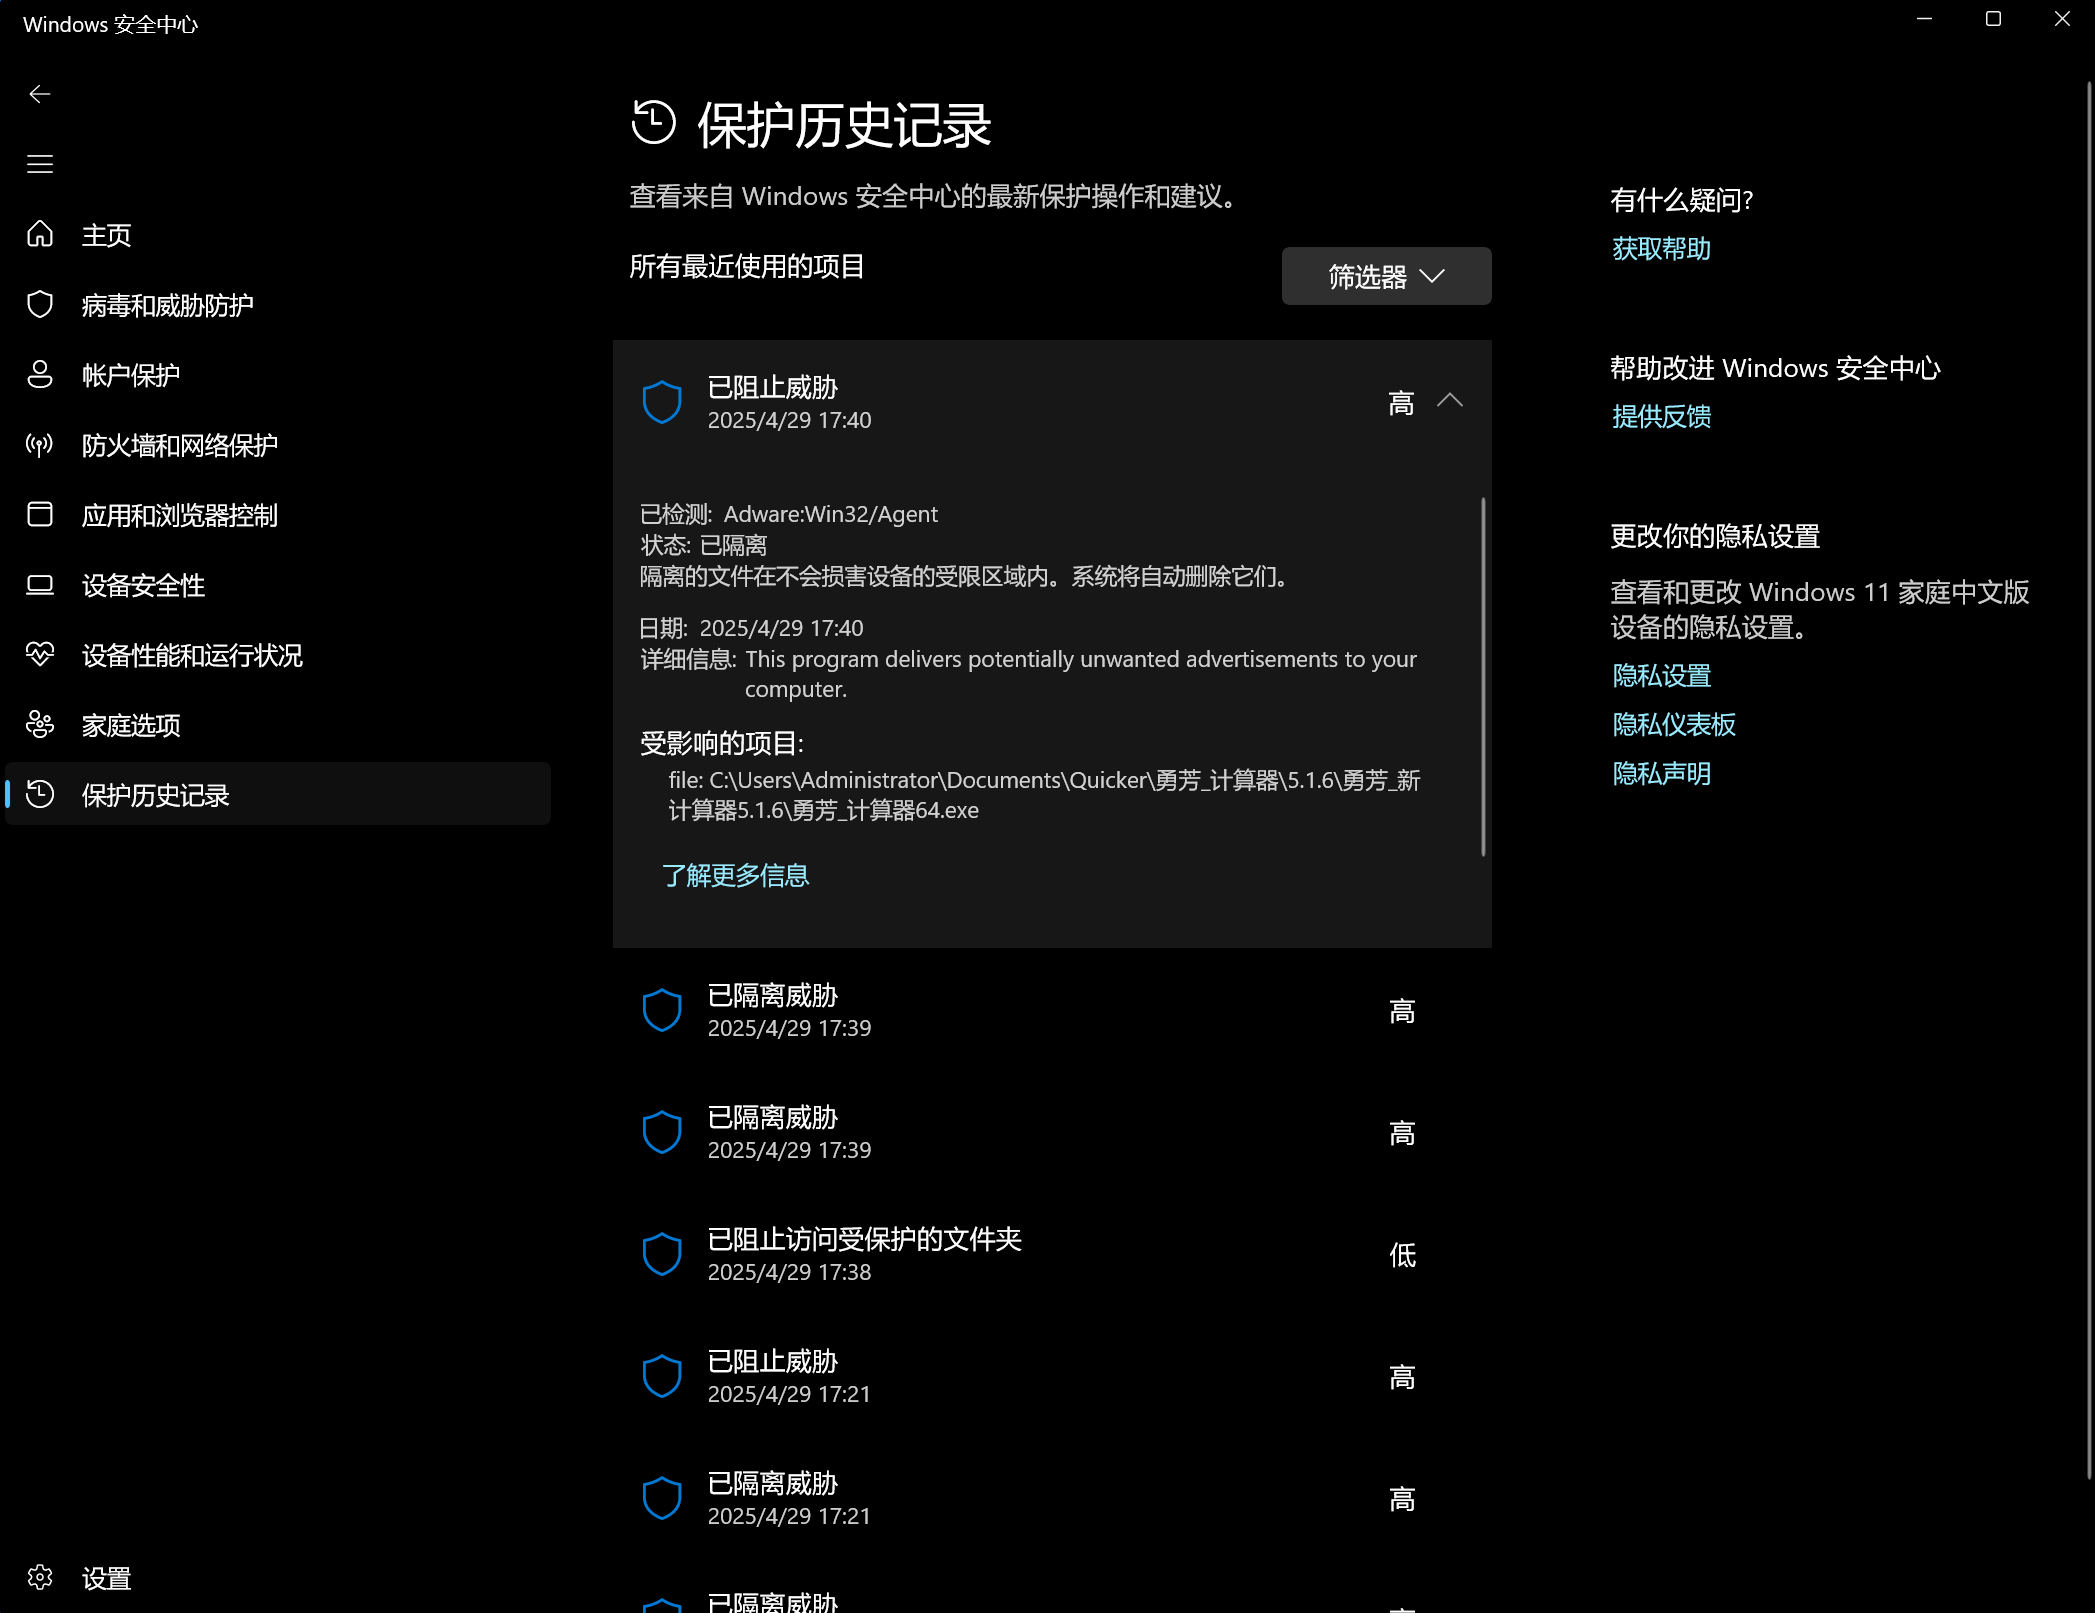This screenshot has height=1613, width=2095.
Task: Click the threat details panel scrollbar
Action: tap(1483, 676)
